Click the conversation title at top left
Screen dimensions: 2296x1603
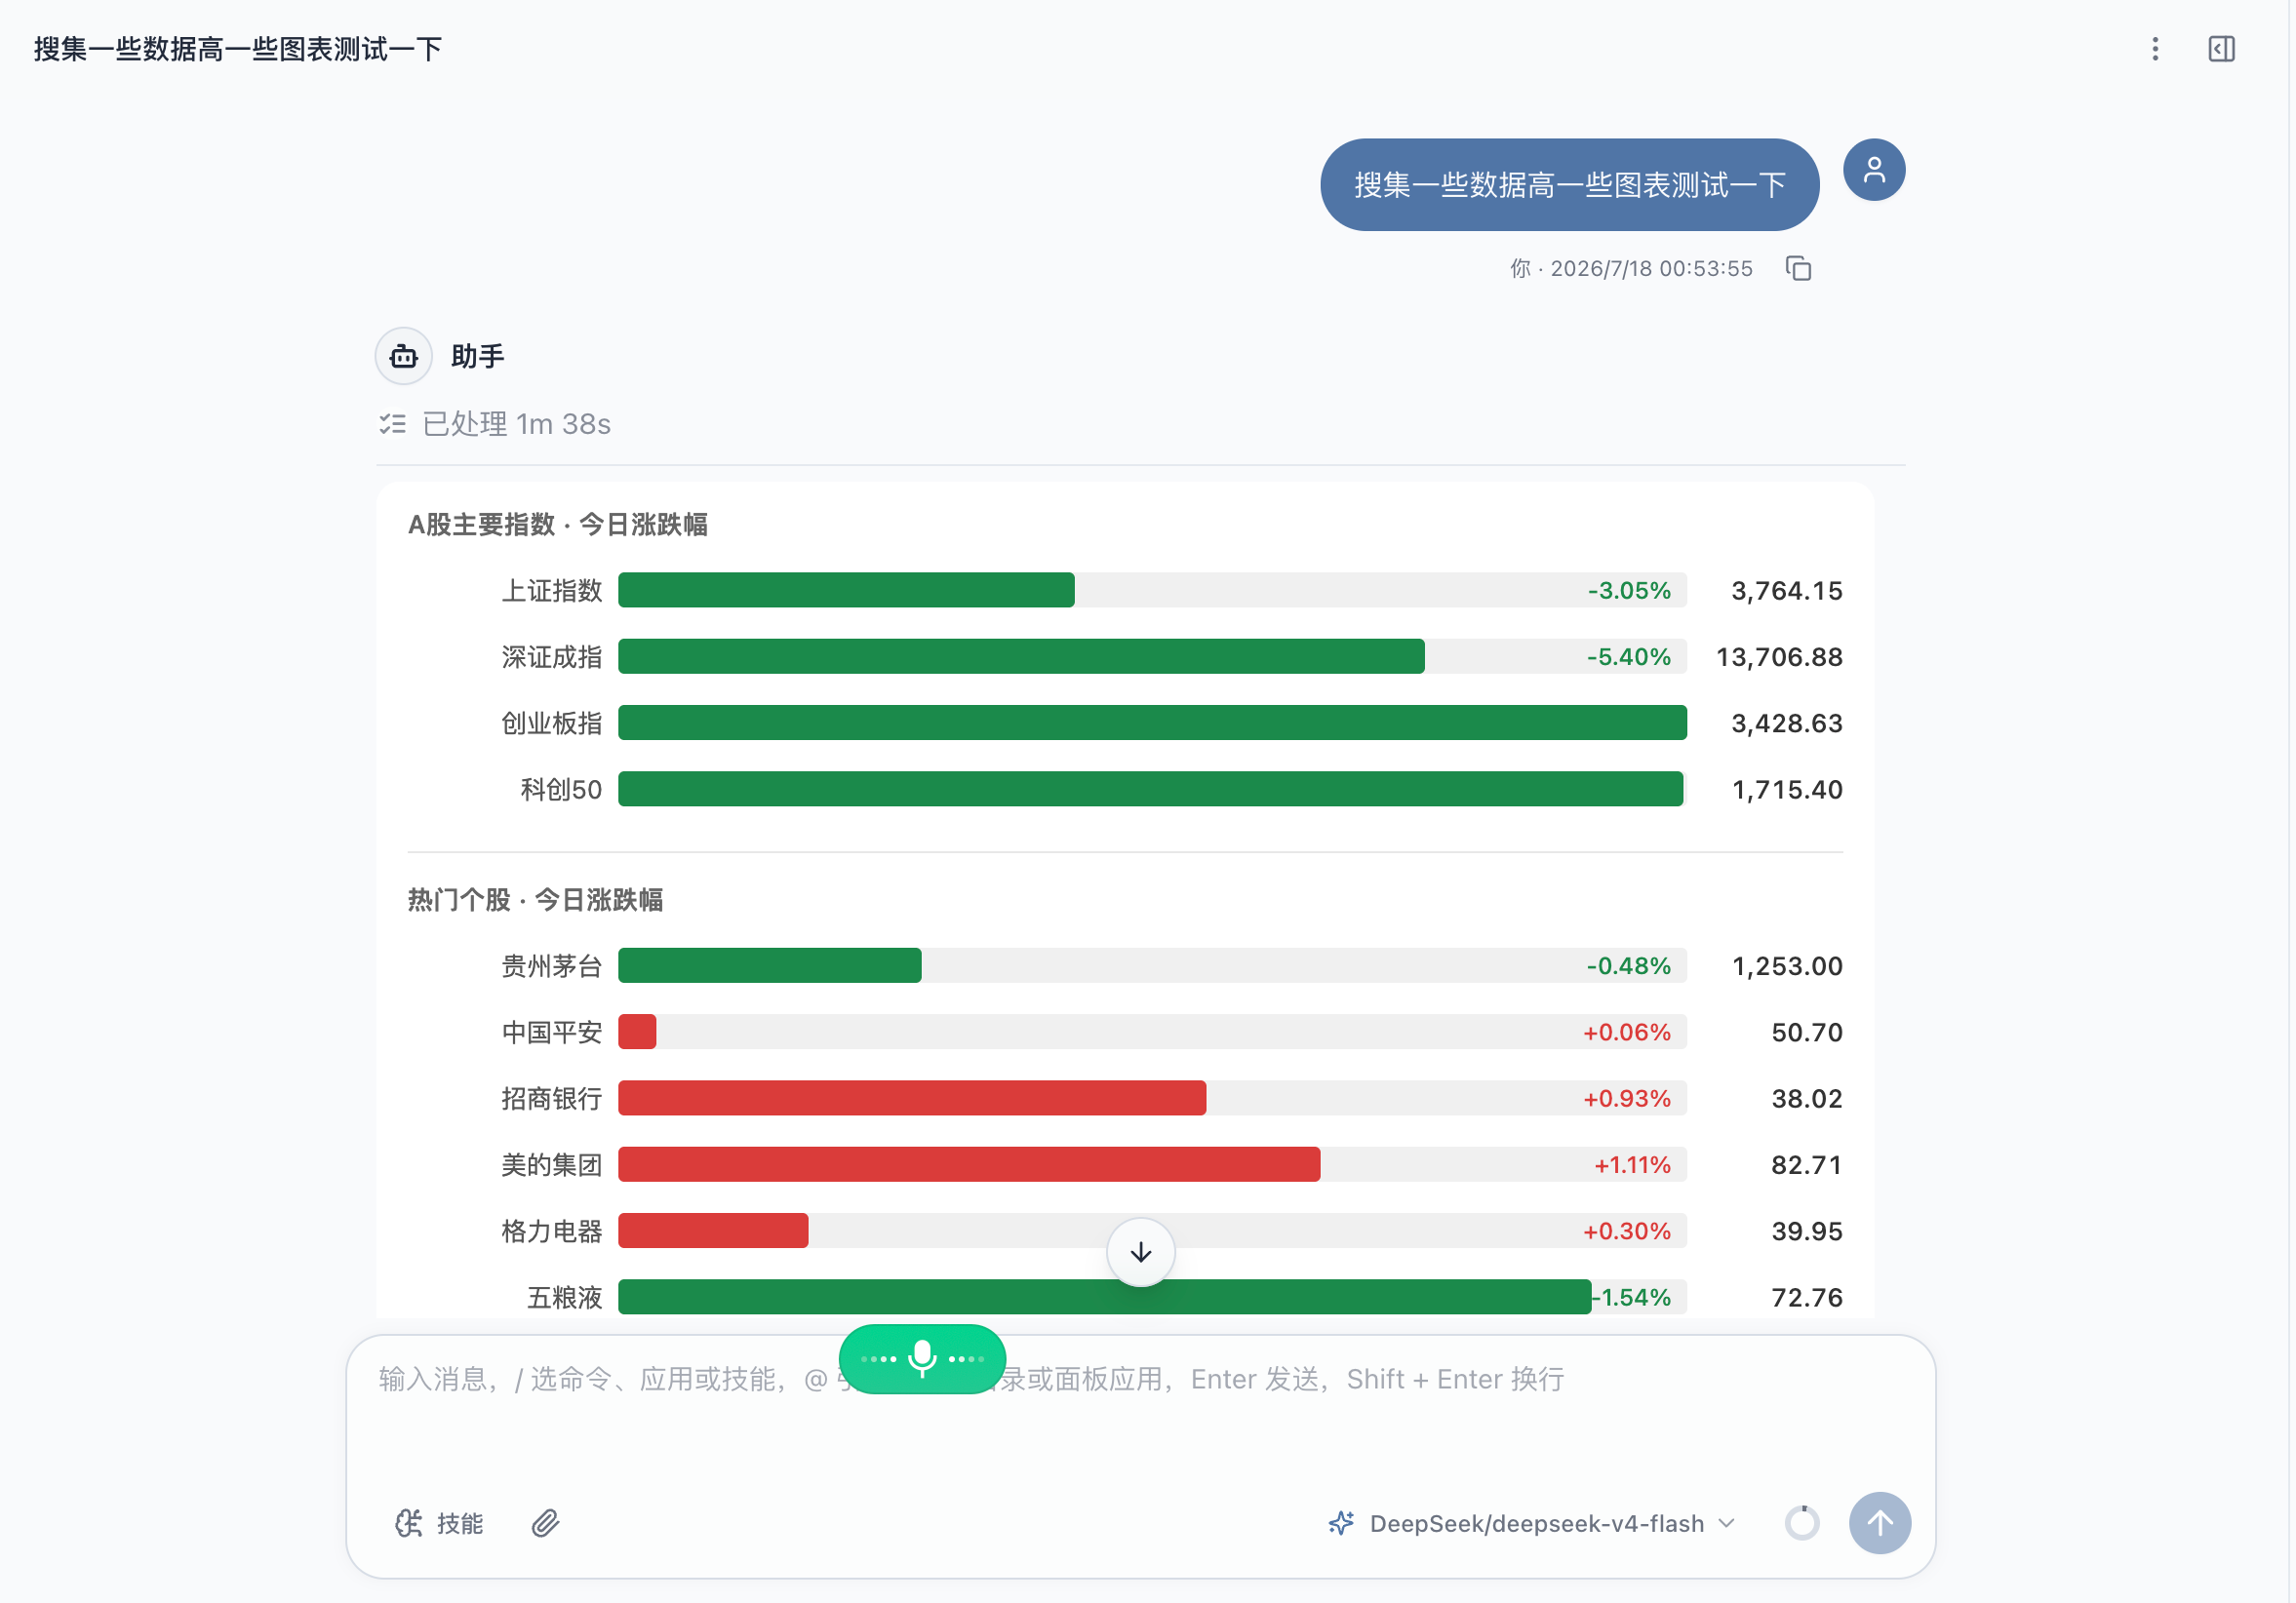(x=238, y=49)
